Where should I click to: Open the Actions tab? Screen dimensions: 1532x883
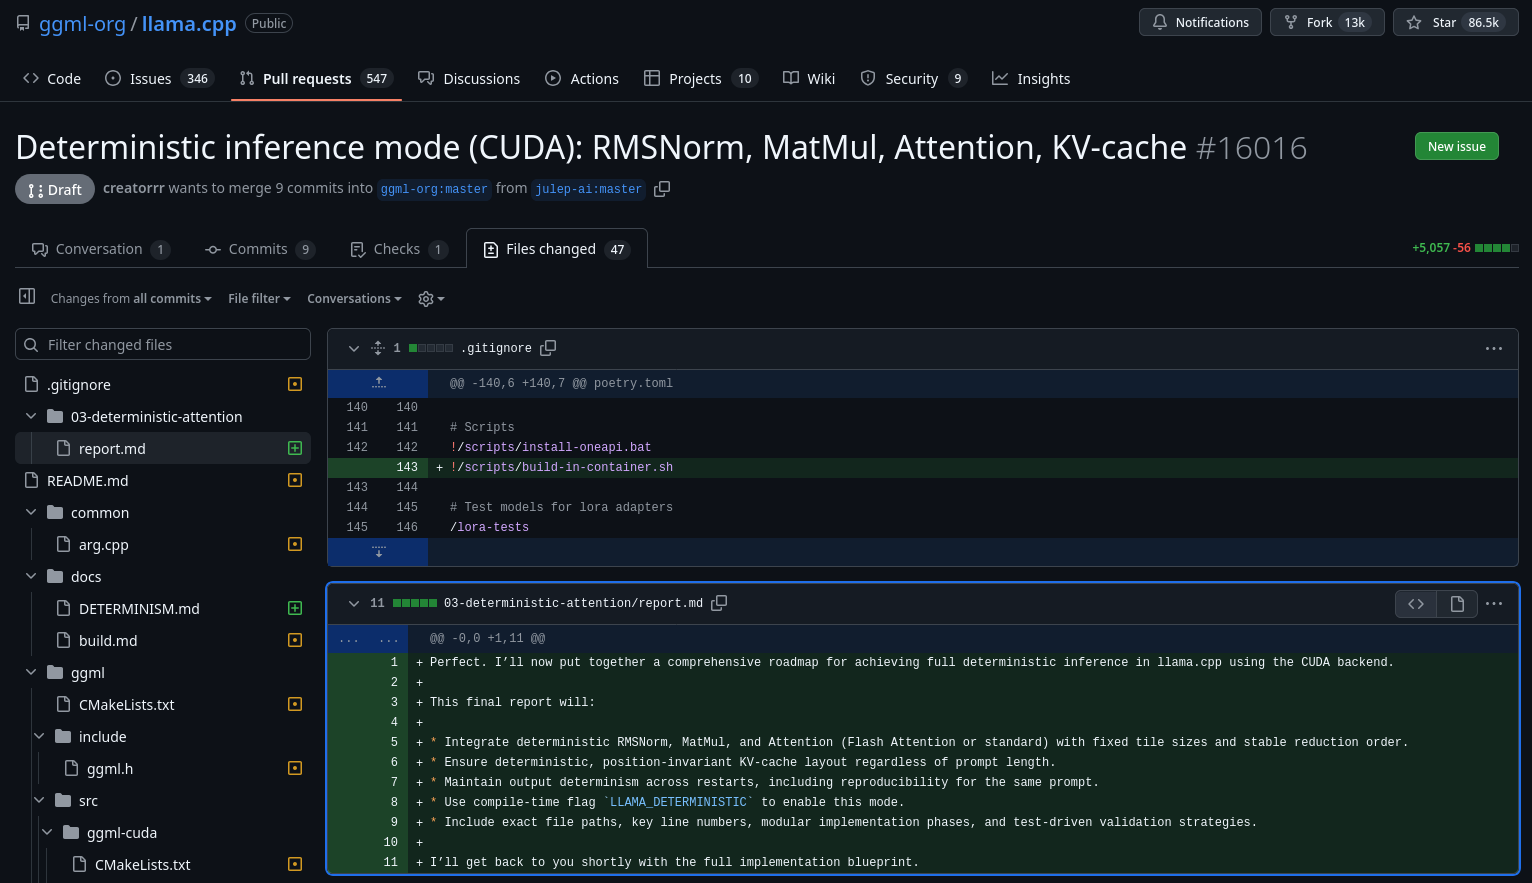pyautogui.click(x=582, y=78)
